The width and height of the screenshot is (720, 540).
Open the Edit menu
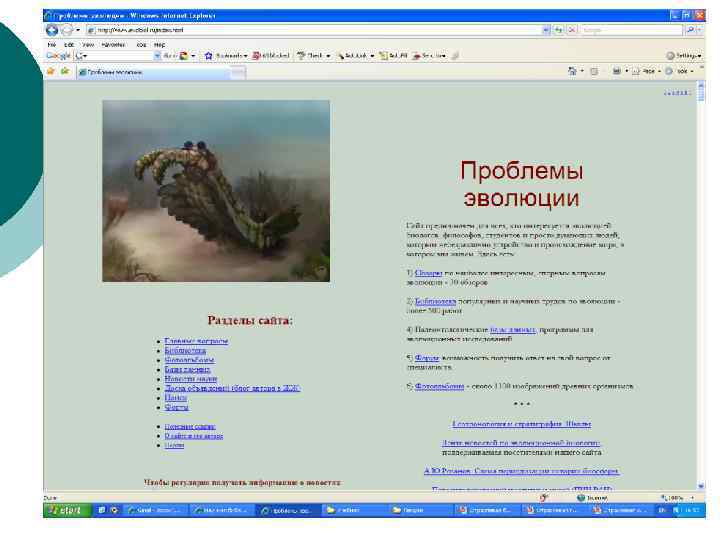(69, 45)
